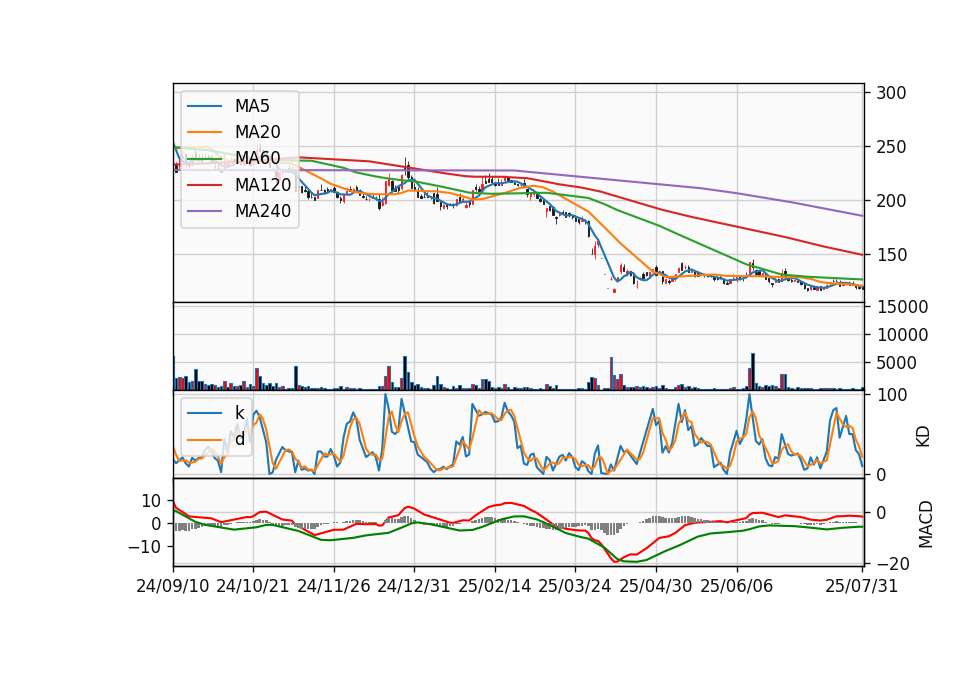Click the d legend label in KD panel
This screenshot has width=960, height=690.
coord(239,439)
